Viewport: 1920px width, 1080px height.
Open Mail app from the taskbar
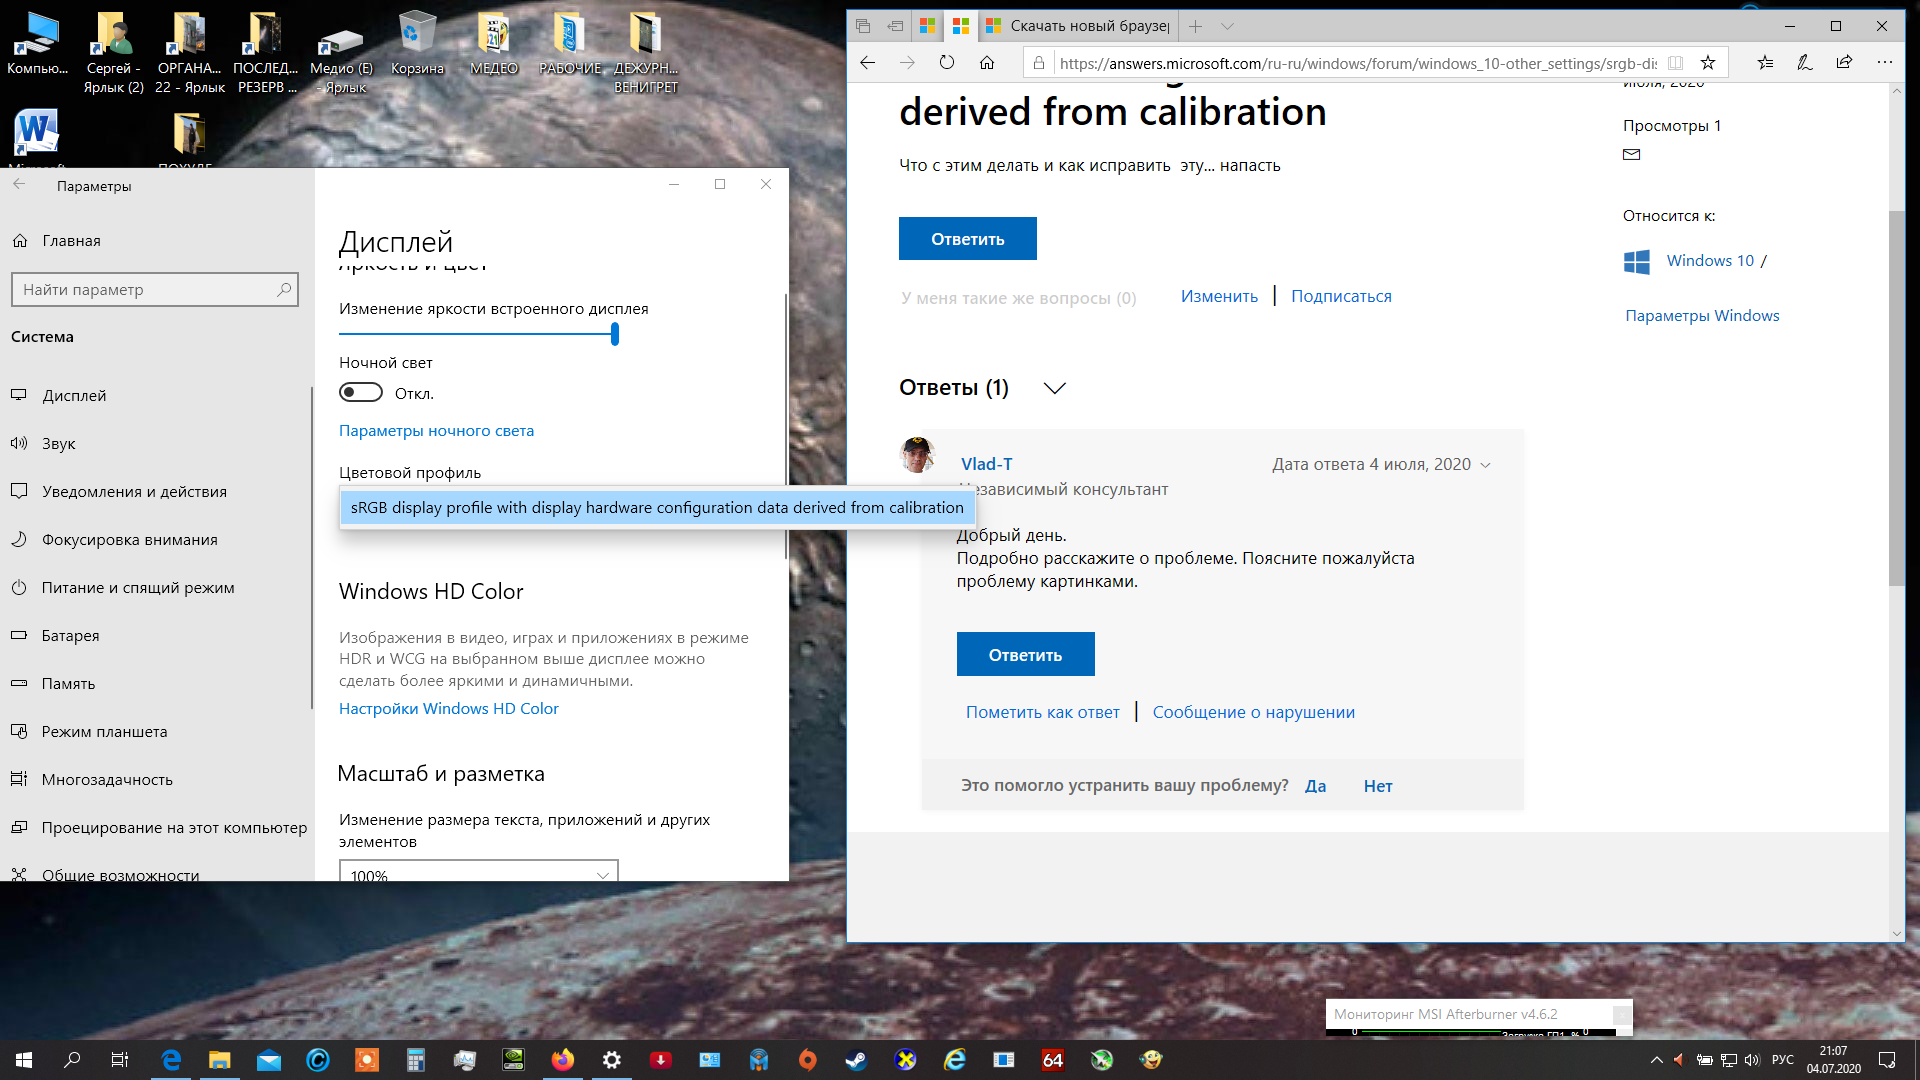click(269, 1060)
